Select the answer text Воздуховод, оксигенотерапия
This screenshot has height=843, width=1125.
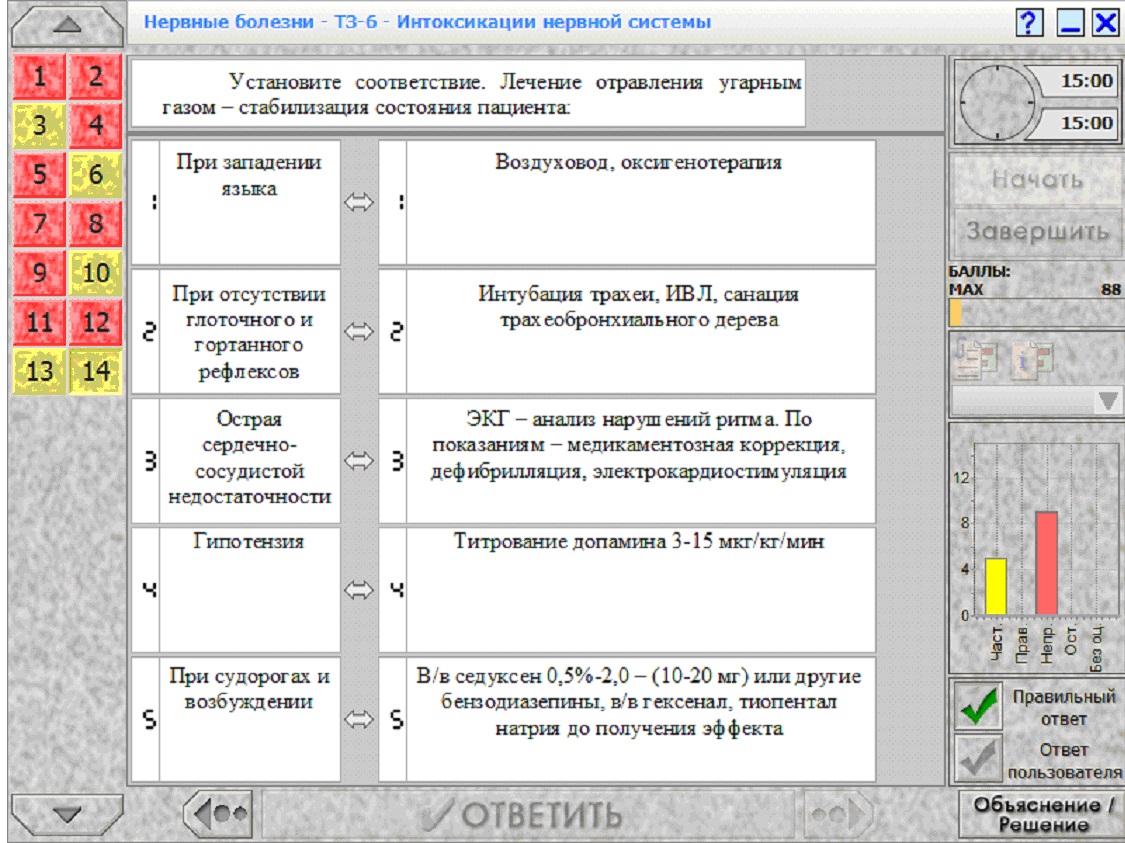639,162
